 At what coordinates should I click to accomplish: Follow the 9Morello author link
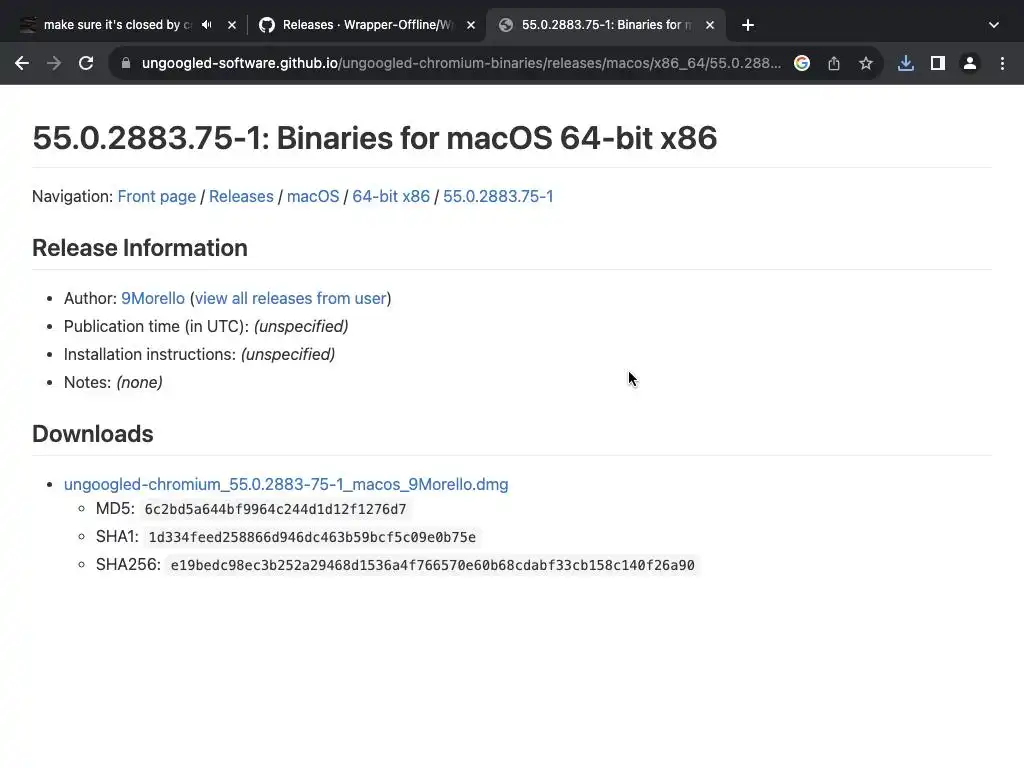[x=153, y=299]
